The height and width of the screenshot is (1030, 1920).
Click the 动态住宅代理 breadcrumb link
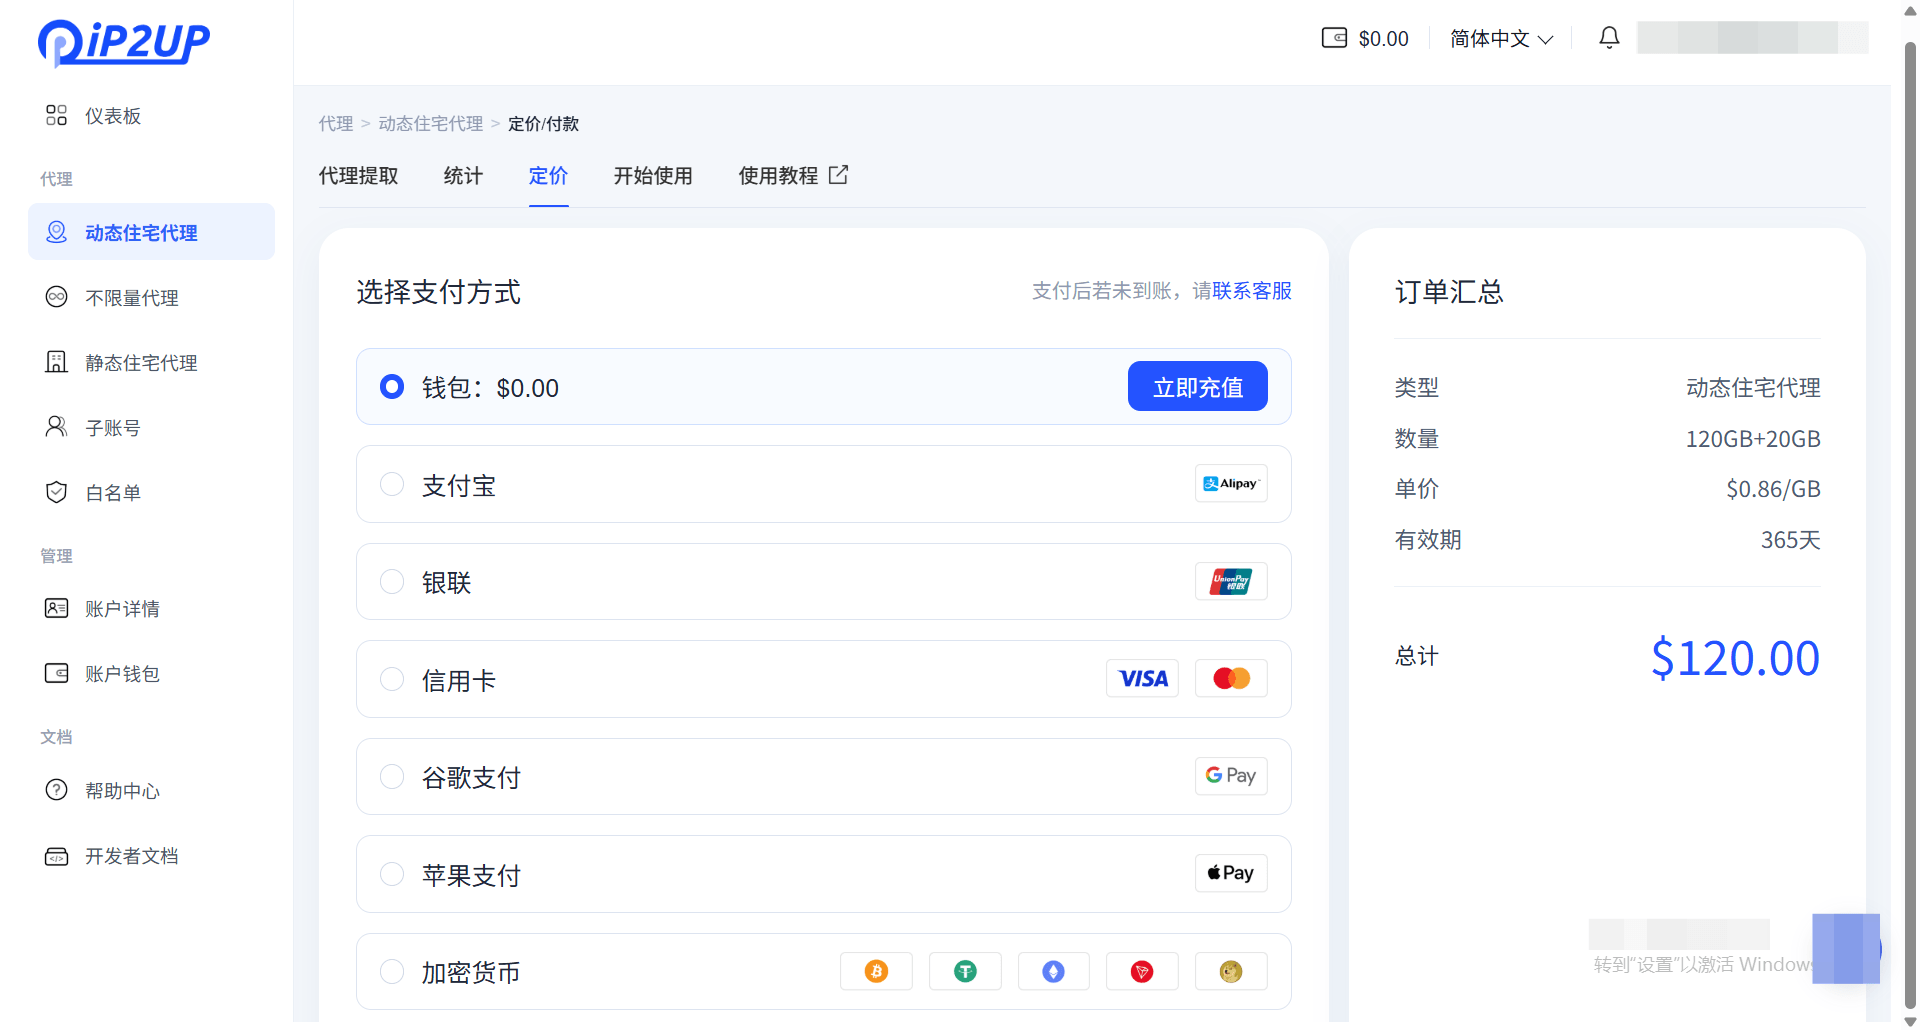click(431, 123)
